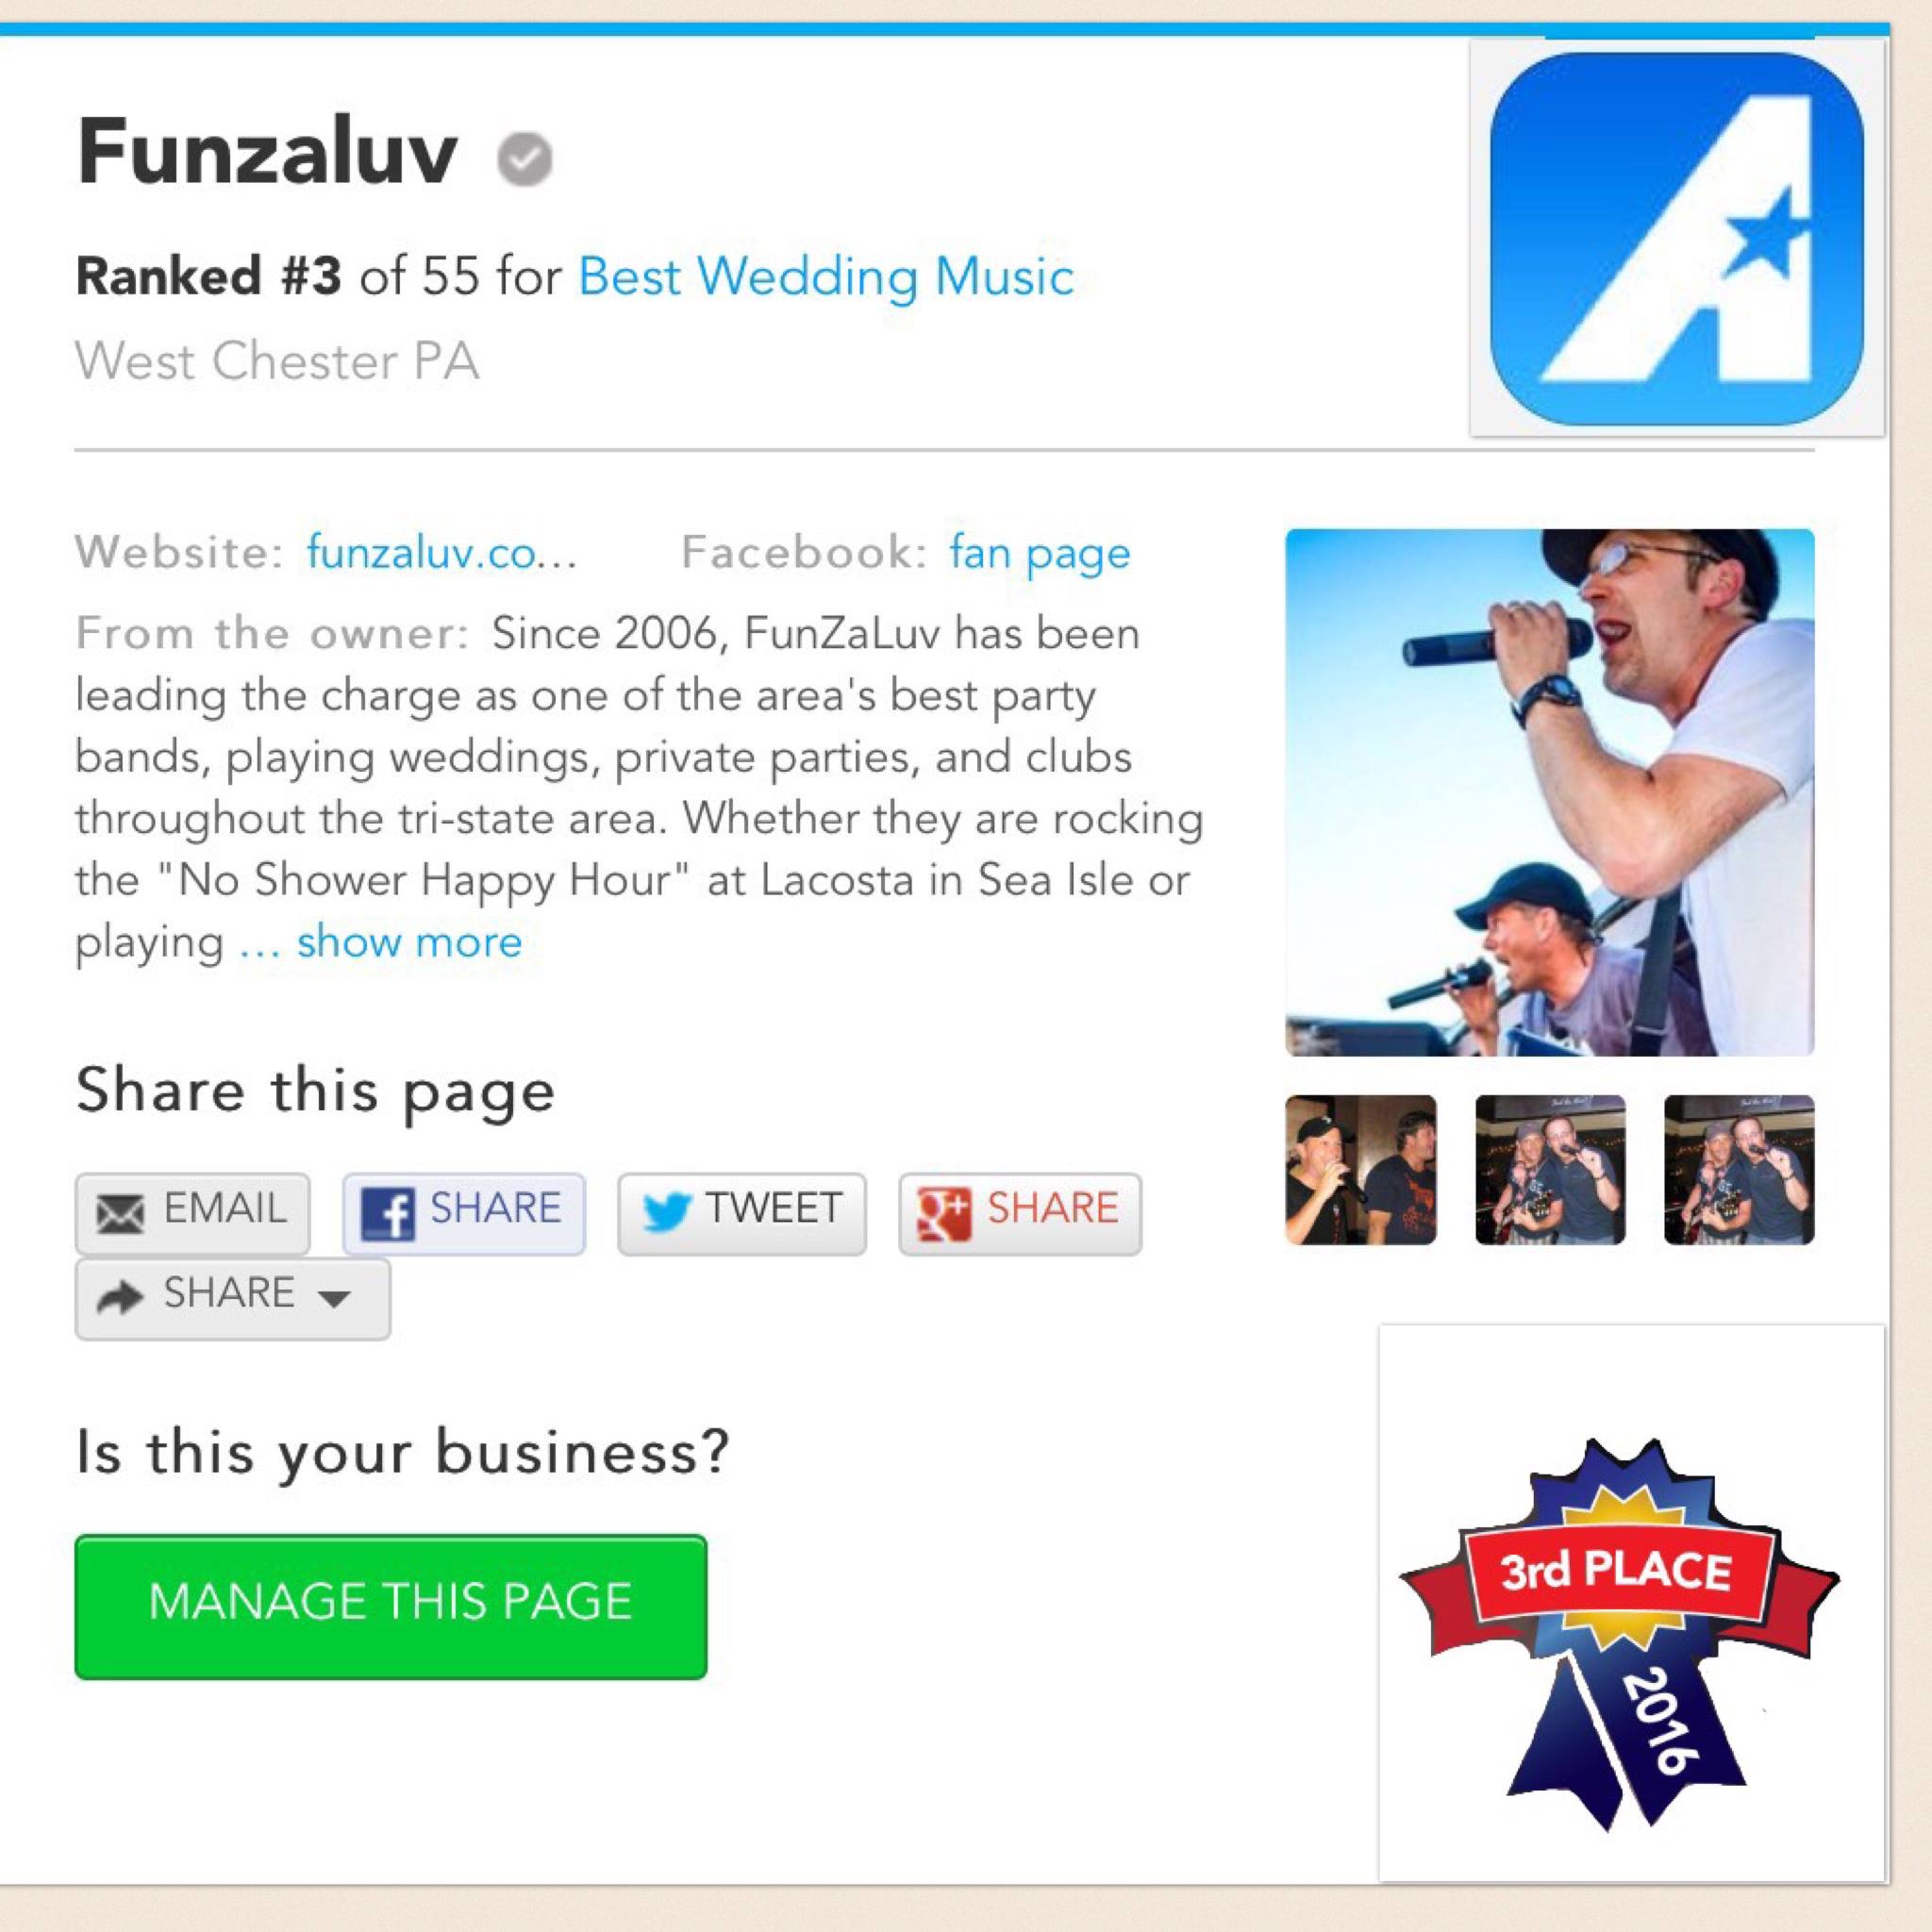Viewport: 1932px width, 1932px height.
Task: Select the middle small photo thumbnail
Action: pos(1550,1169)
